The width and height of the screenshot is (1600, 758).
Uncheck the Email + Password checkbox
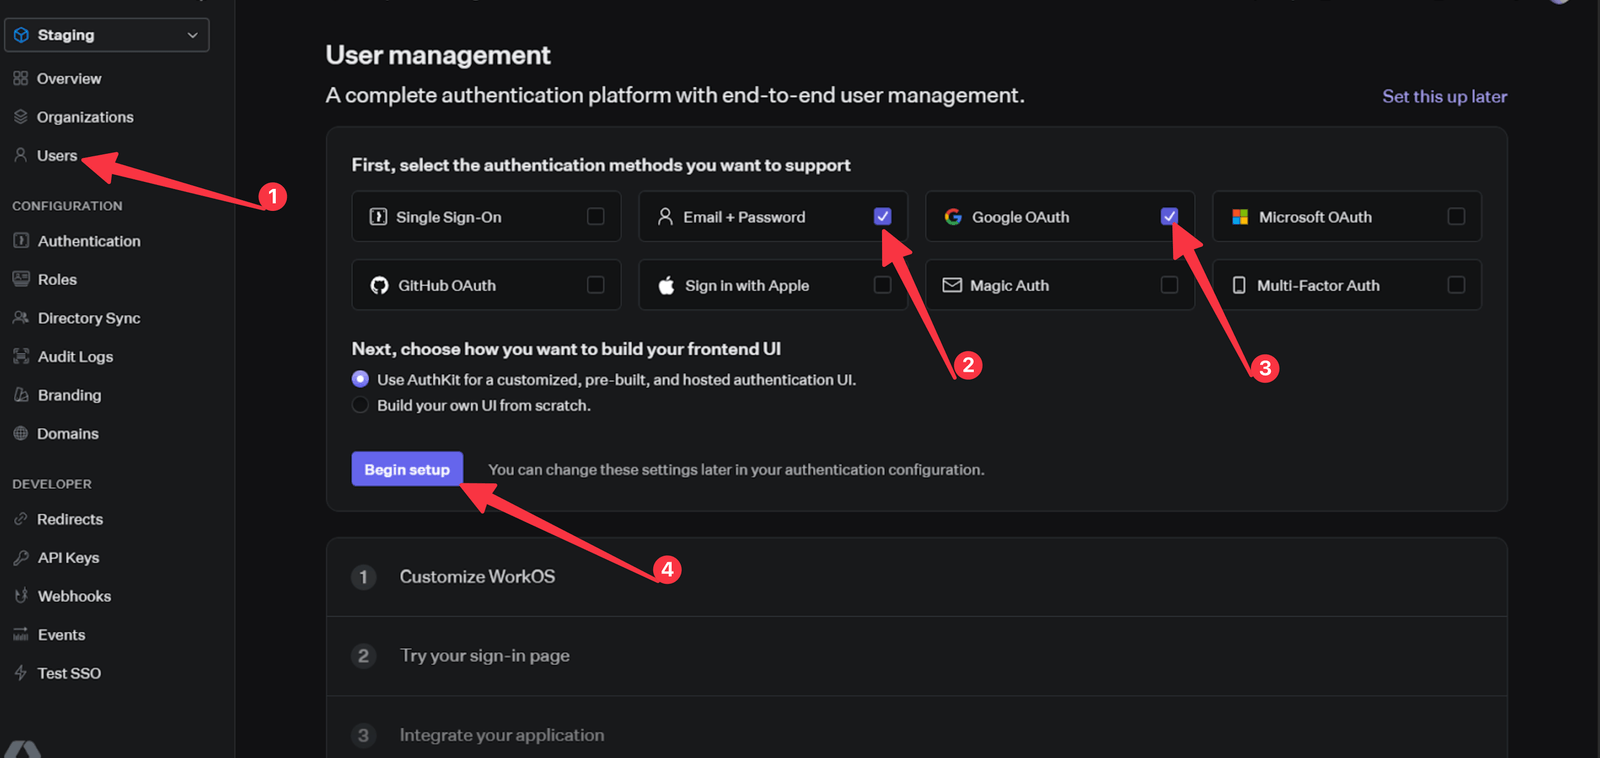pos(883,216)
